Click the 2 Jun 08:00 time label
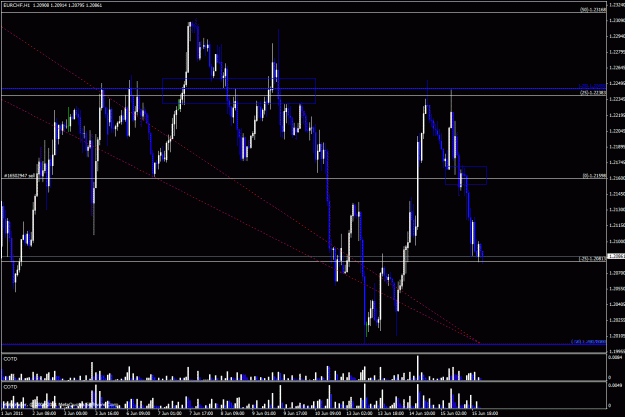Screen dimensions: 625x417 pos(44,413)
